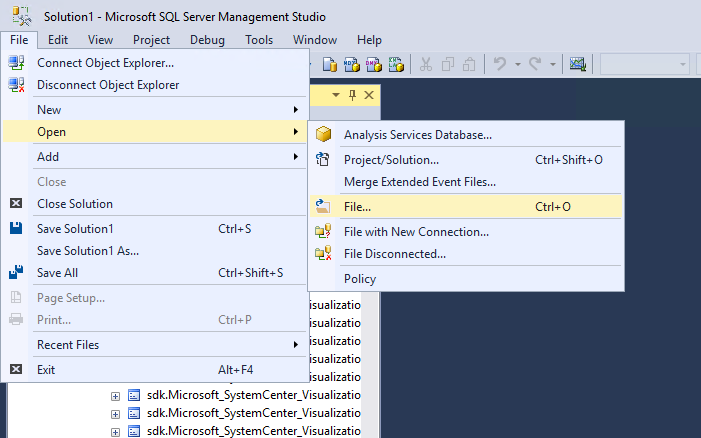701x438 pixels.
Task: Close the docked Object Explorer panel
Action: [368, 95]
